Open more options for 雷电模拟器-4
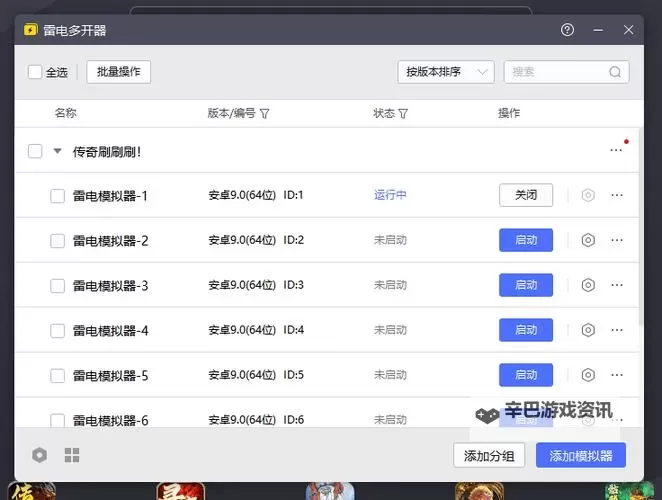 617,330
